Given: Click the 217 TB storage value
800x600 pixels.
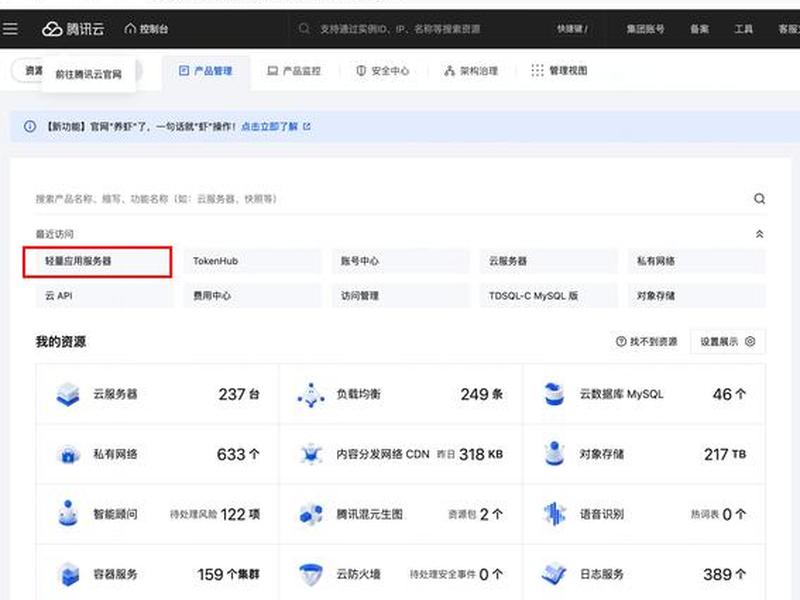Looking at the screenshot, I should coord(724,454).
